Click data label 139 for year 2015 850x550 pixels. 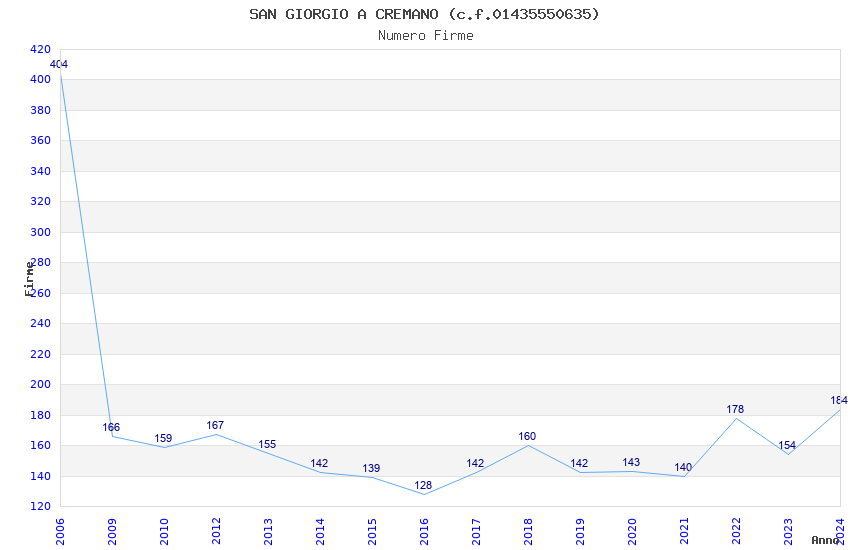point(371,468)
